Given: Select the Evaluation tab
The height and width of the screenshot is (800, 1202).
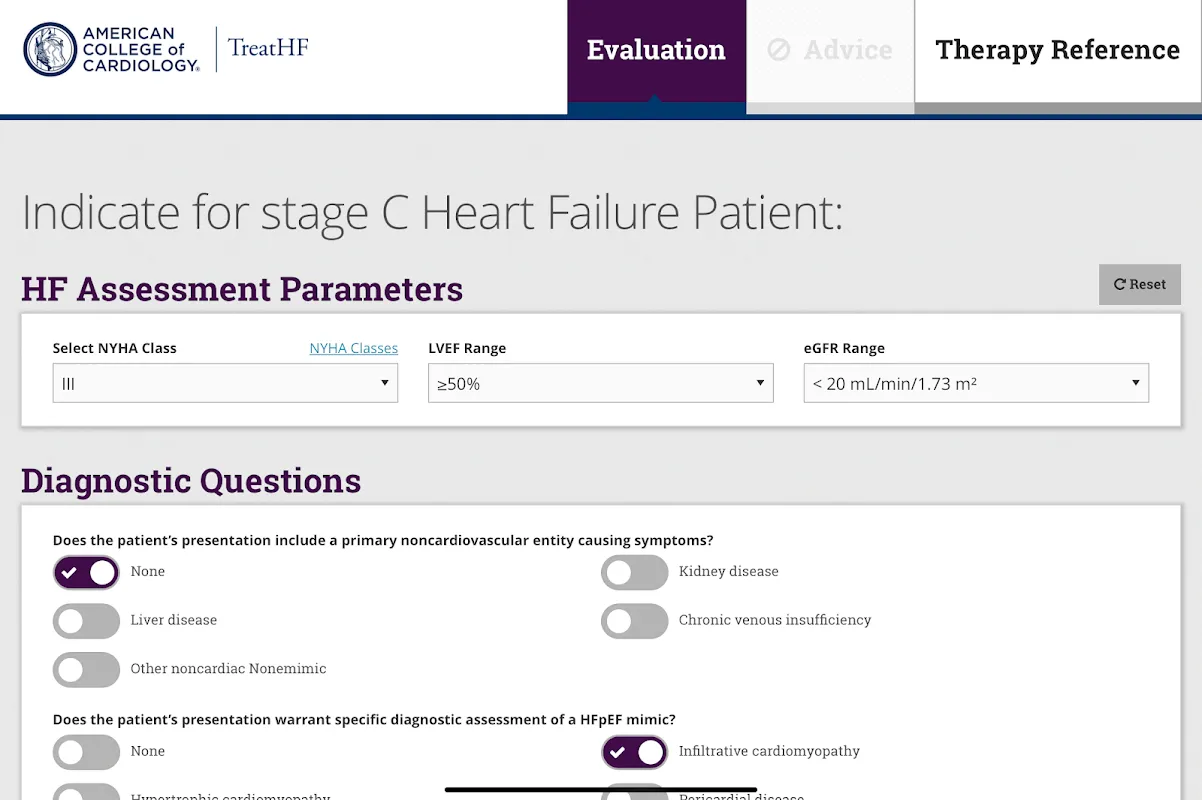Looking at the screenshot, I should pyautogui.click(x=656, y=50).
